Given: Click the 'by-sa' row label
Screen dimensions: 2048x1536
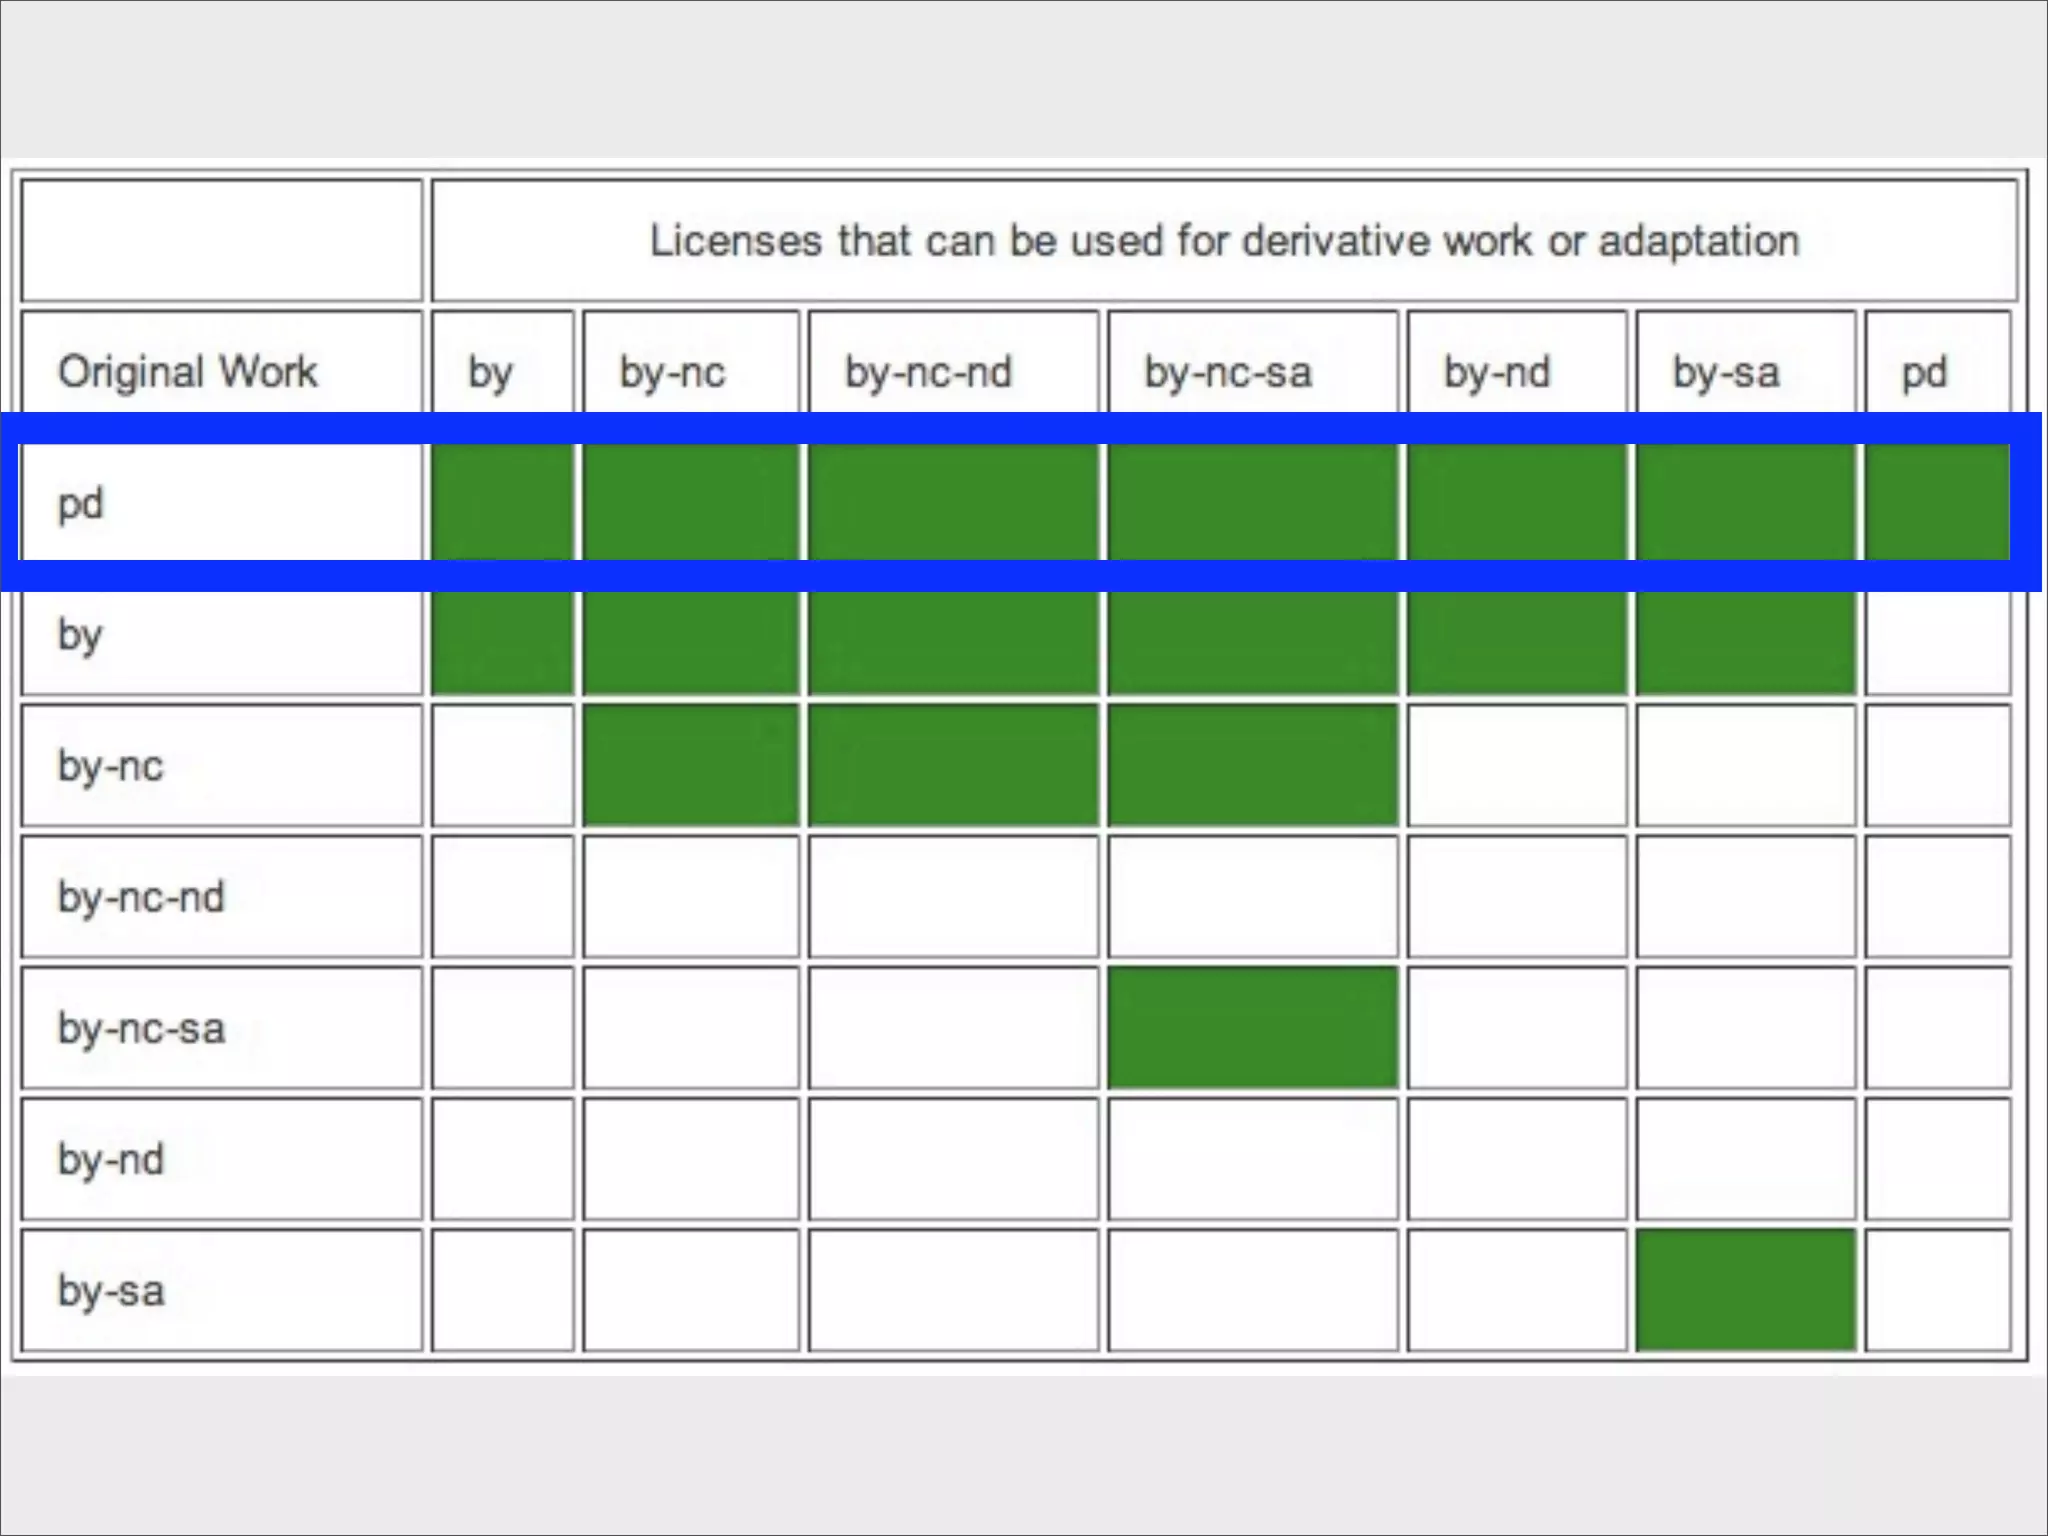Looking at the screenshot, I should pyautogui.click(x=110, y=1291).
